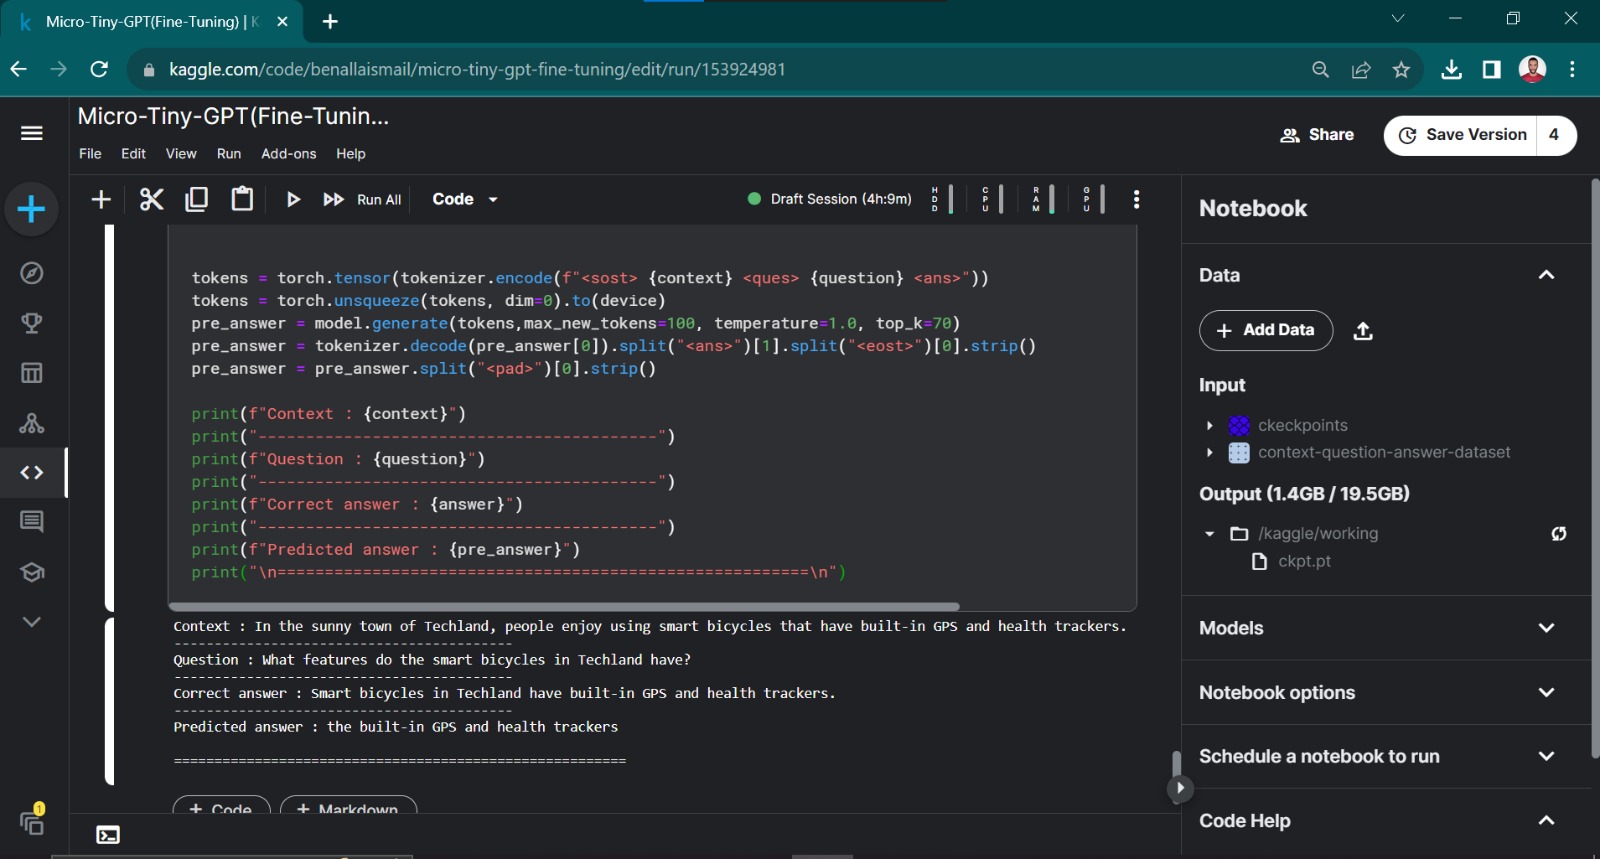Open the hamburger navigation menu
Screen dimensions: 1600x859
[x=32, y=133]
